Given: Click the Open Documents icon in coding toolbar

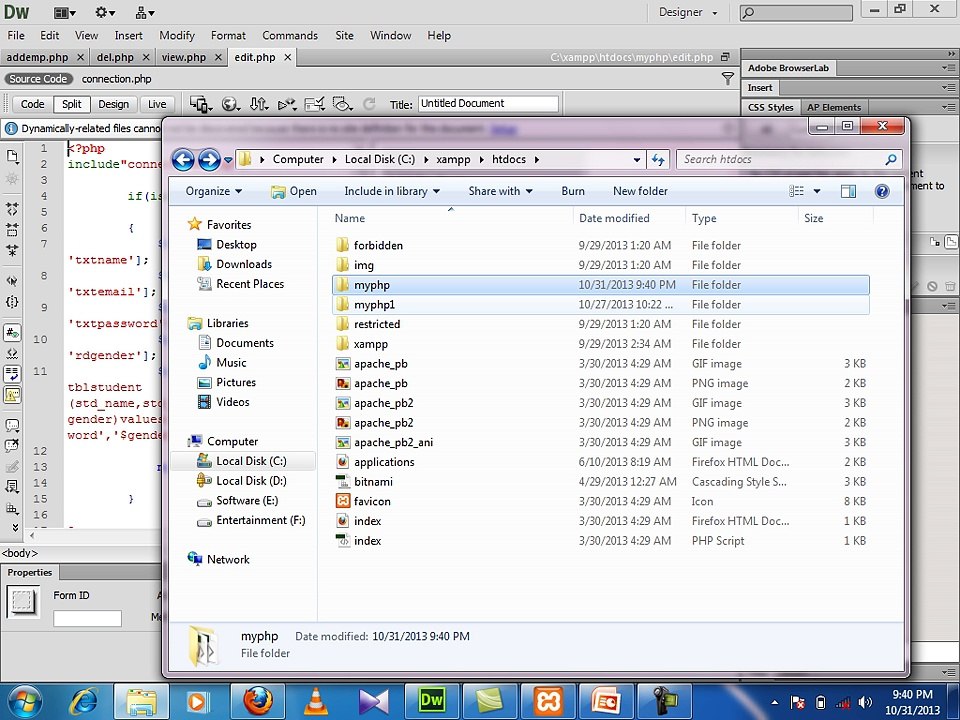Looking at the screenshot, I should (12, 157).
